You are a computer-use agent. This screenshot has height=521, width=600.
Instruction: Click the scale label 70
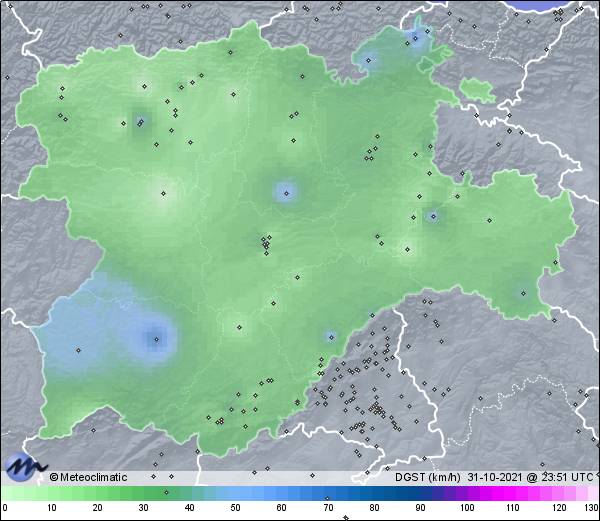(x=328, y=508)
